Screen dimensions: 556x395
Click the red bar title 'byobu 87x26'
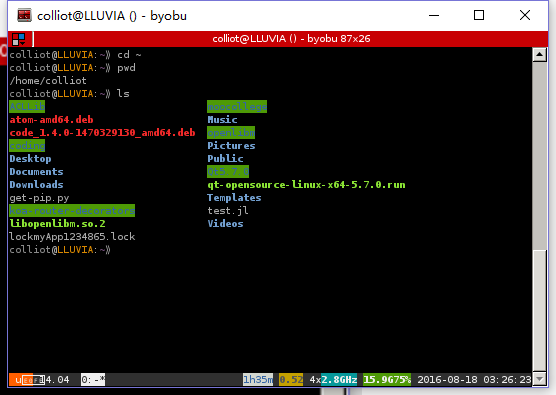[x=339, y=39]
